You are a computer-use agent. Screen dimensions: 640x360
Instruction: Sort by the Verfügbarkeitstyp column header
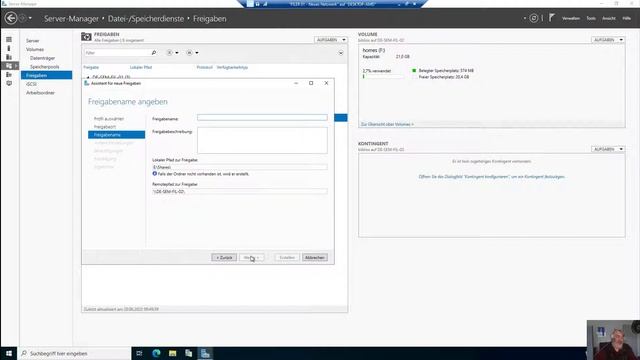[x=232, y=67]
